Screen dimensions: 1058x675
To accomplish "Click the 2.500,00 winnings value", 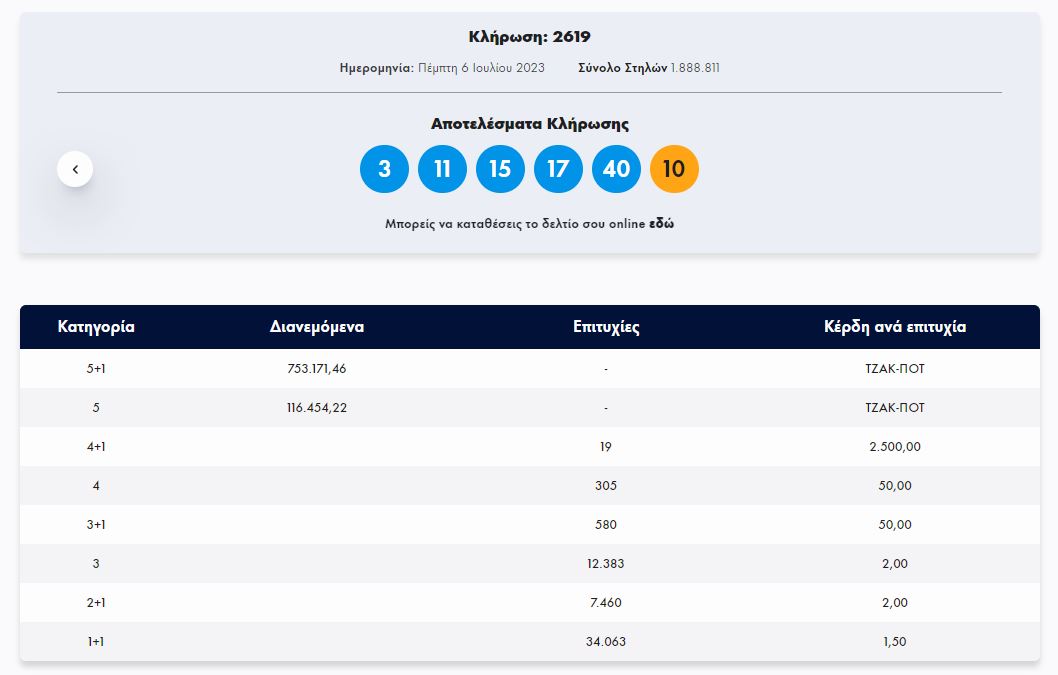I will coord(894,447).
